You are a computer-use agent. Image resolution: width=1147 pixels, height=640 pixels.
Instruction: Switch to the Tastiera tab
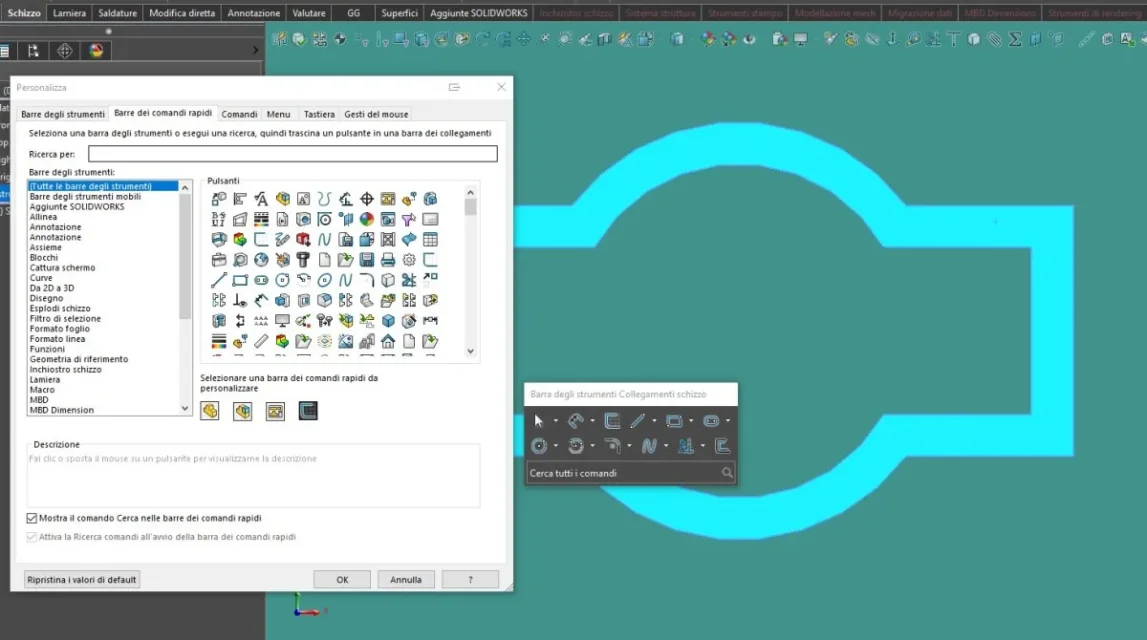click(x=319, y=114)
